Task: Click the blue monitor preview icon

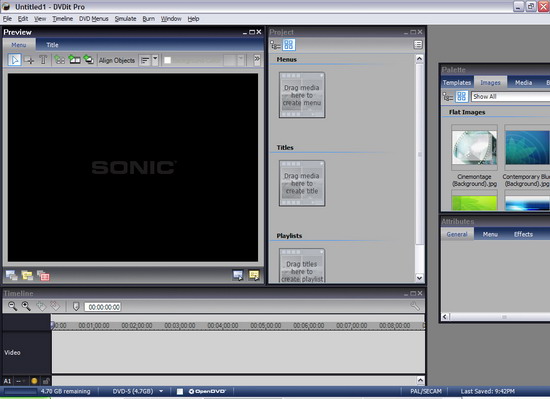Action: [x=238, y=275]
